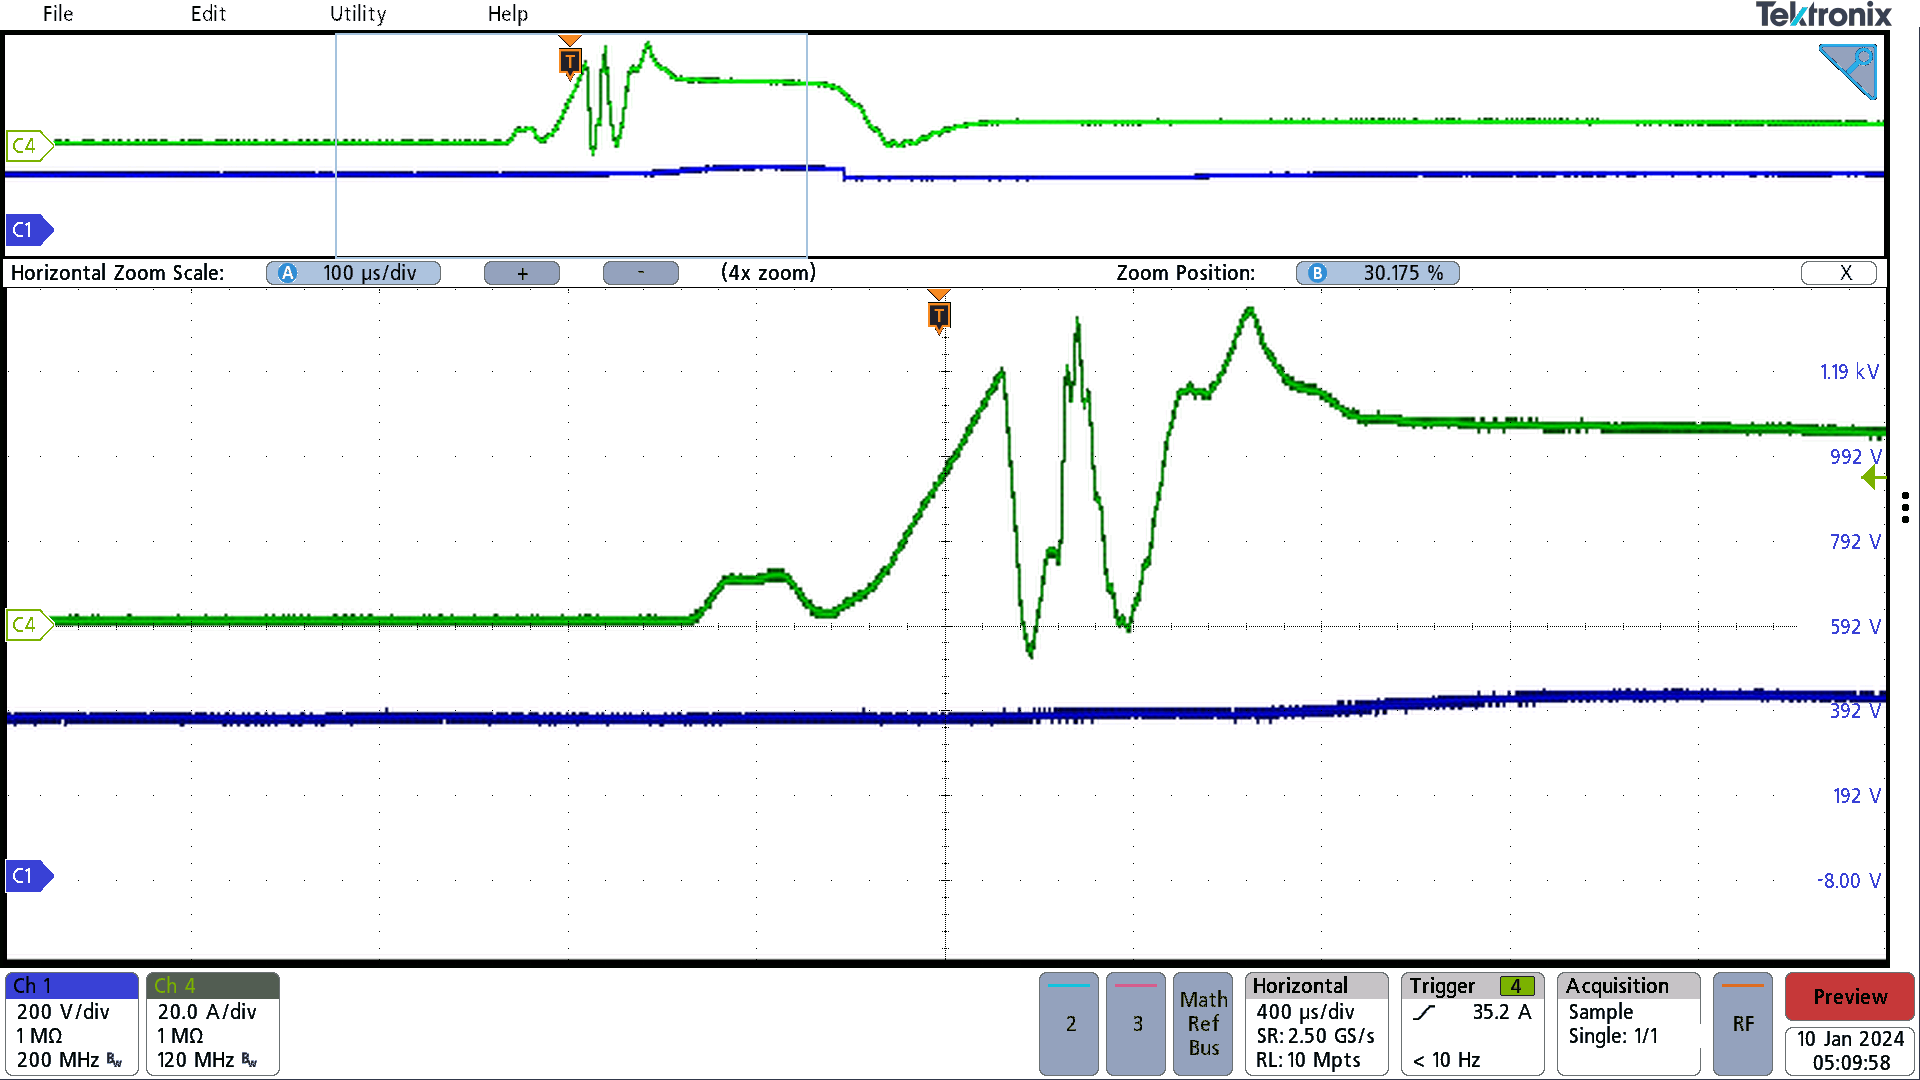Click the rising-edge trigger slope icon
The width and height of the screenshot is (1920, 1080).
coord(1424,1013)
